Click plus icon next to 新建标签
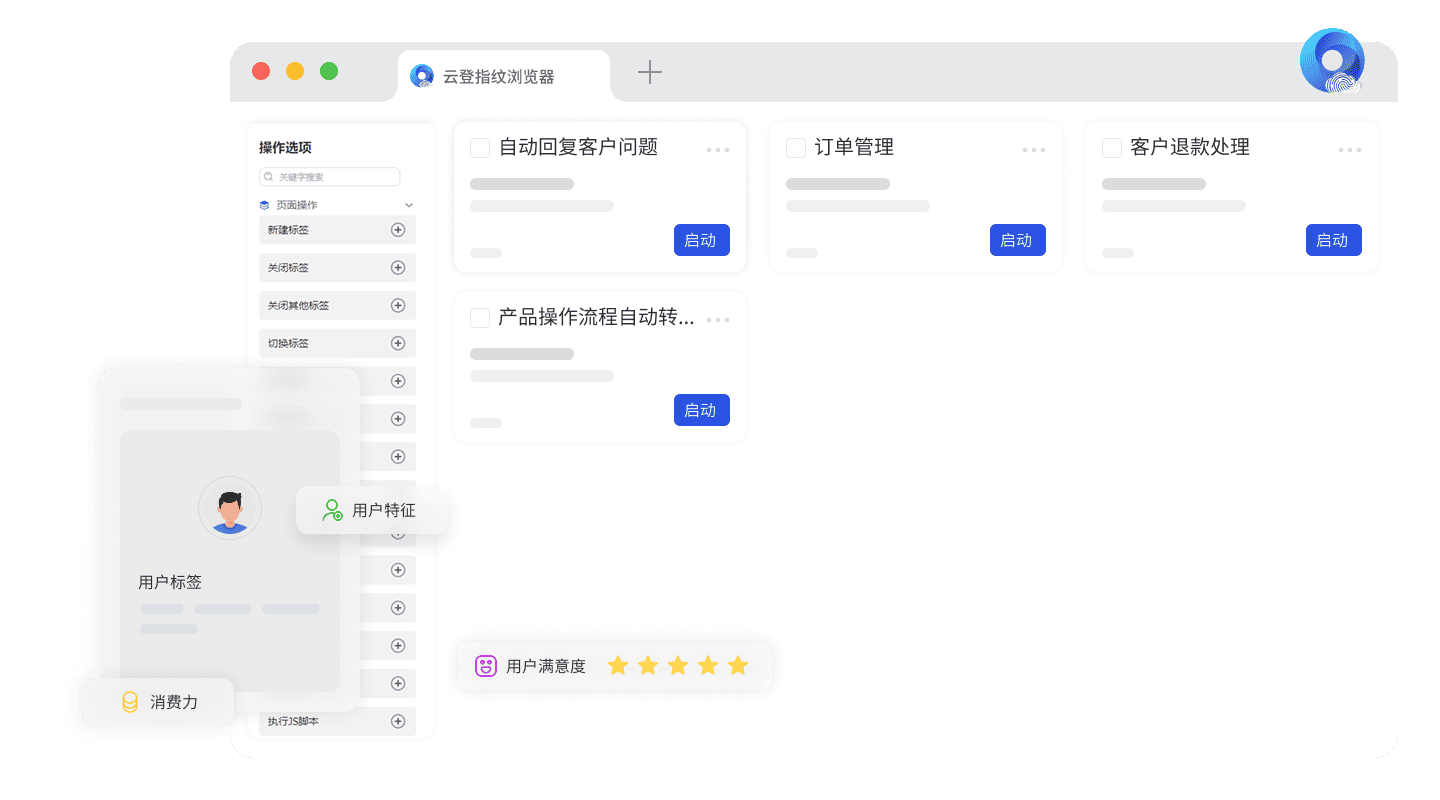This screenshot has height=800, width=1440. coord(397,230)
